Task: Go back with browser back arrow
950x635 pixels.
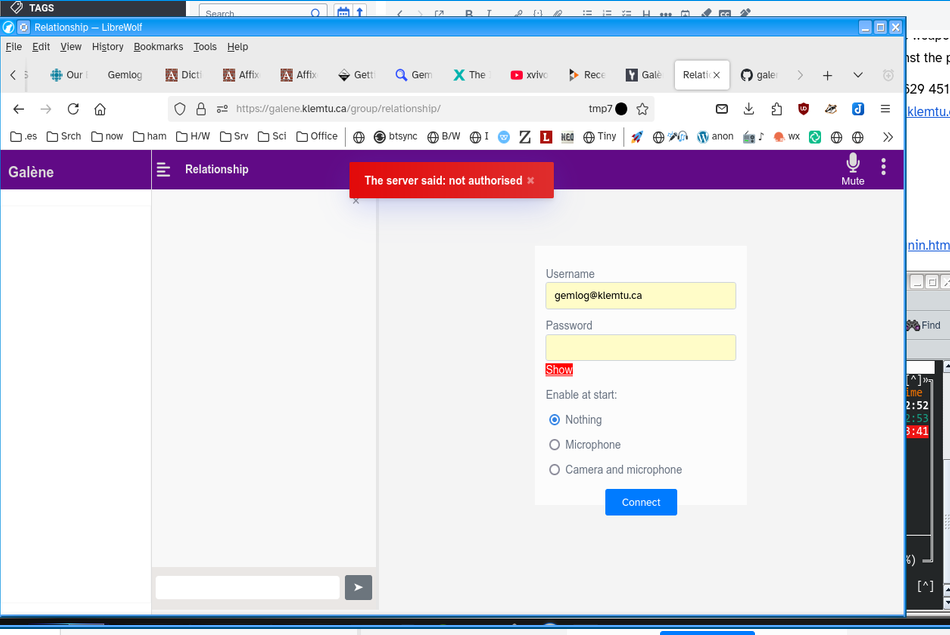Action: point(19,109)
